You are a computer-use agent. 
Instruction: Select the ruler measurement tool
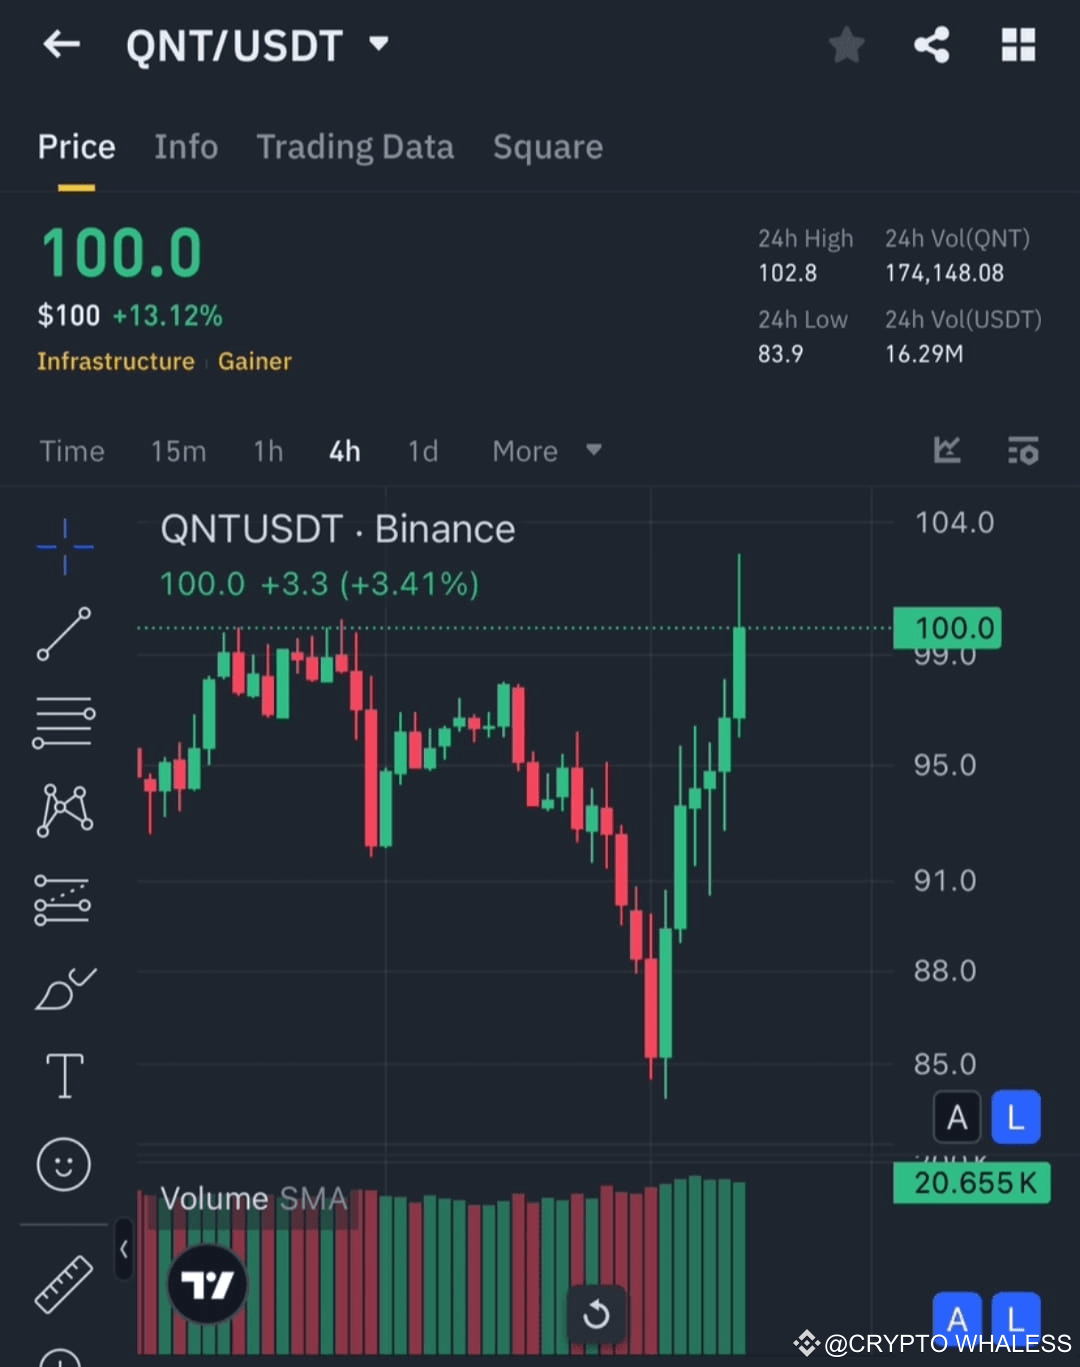(64, 1283)
